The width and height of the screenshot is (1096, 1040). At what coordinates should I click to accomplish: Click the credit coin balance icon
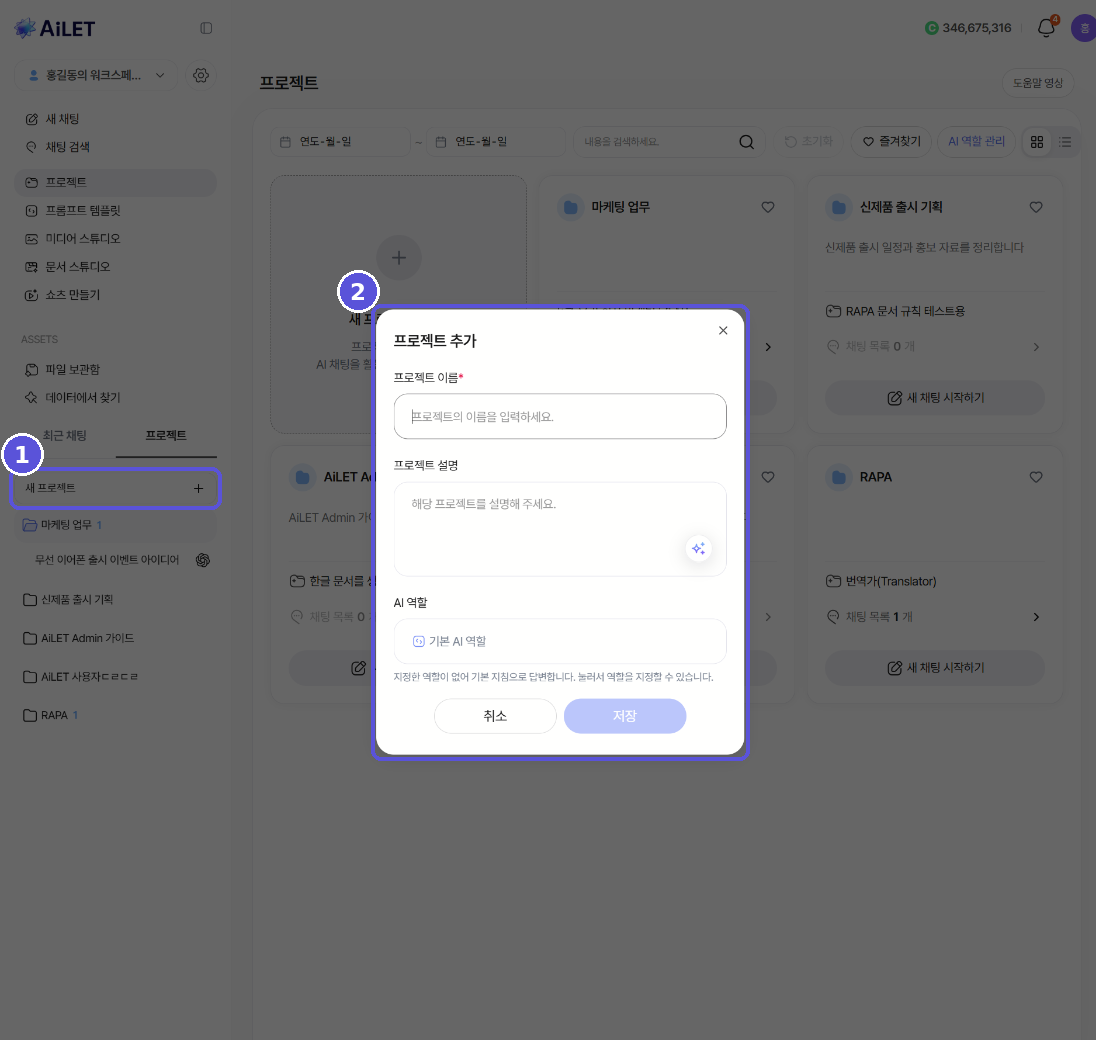point(931,28)
